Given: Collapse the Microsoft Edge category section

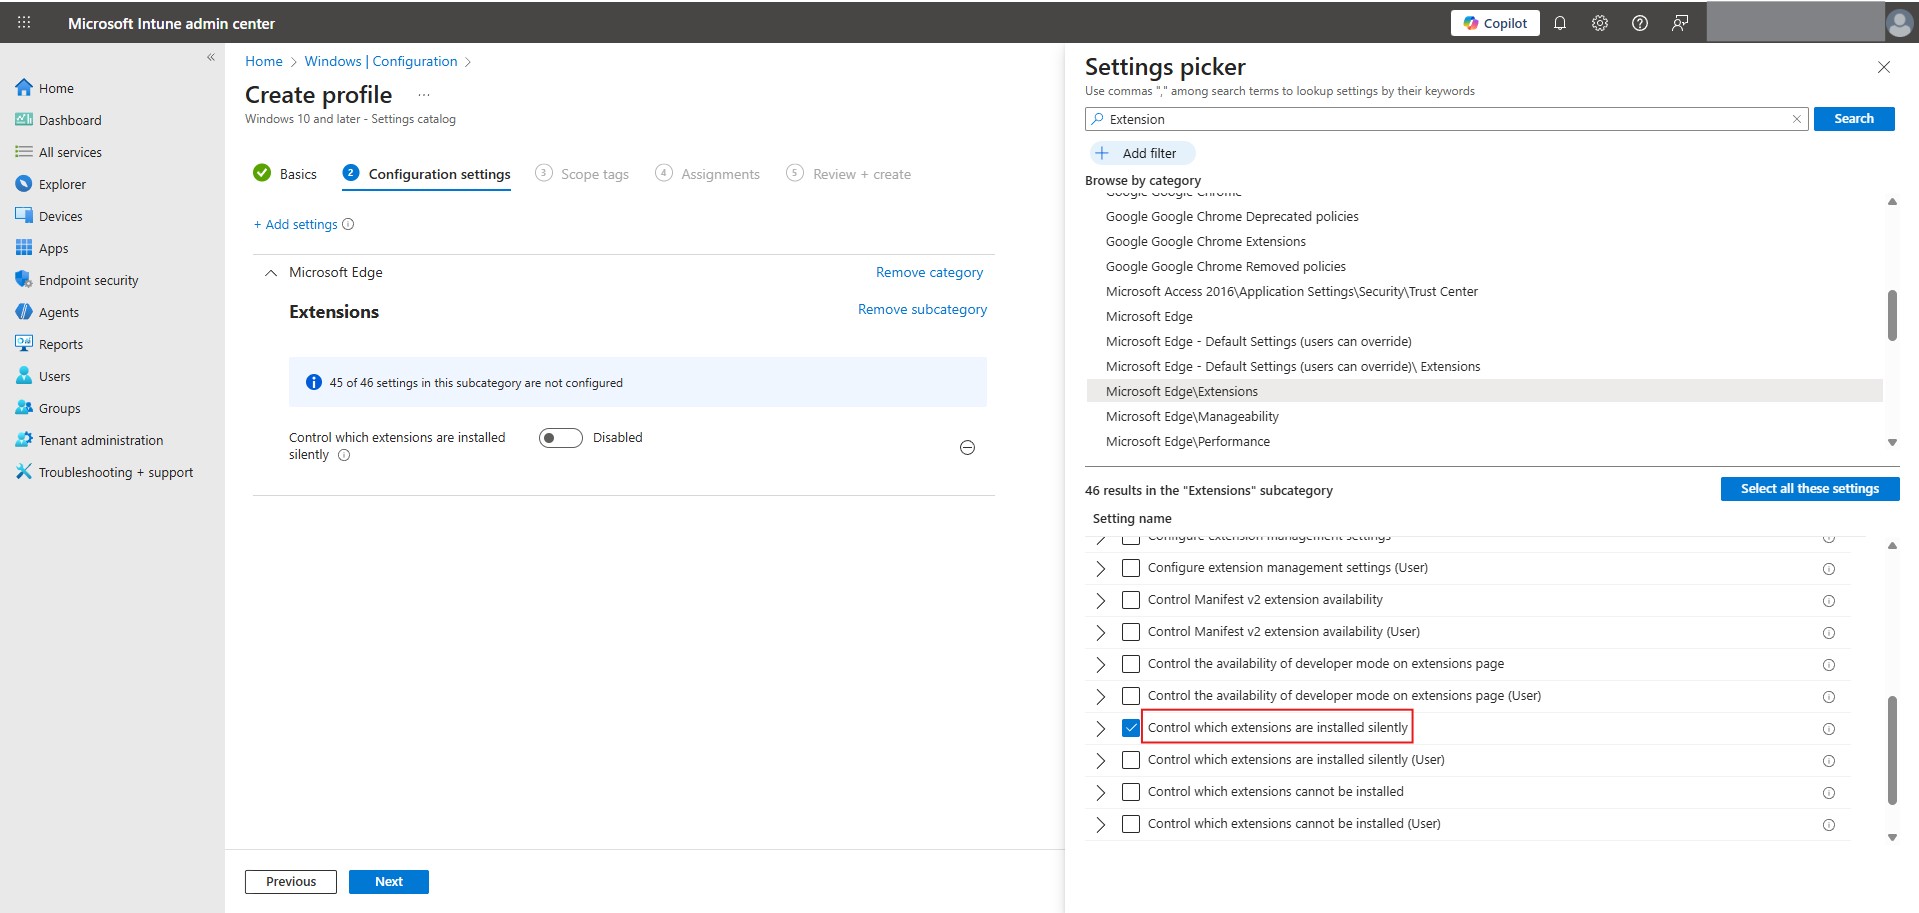Looking at the screenshot, I should pos(270,273).
